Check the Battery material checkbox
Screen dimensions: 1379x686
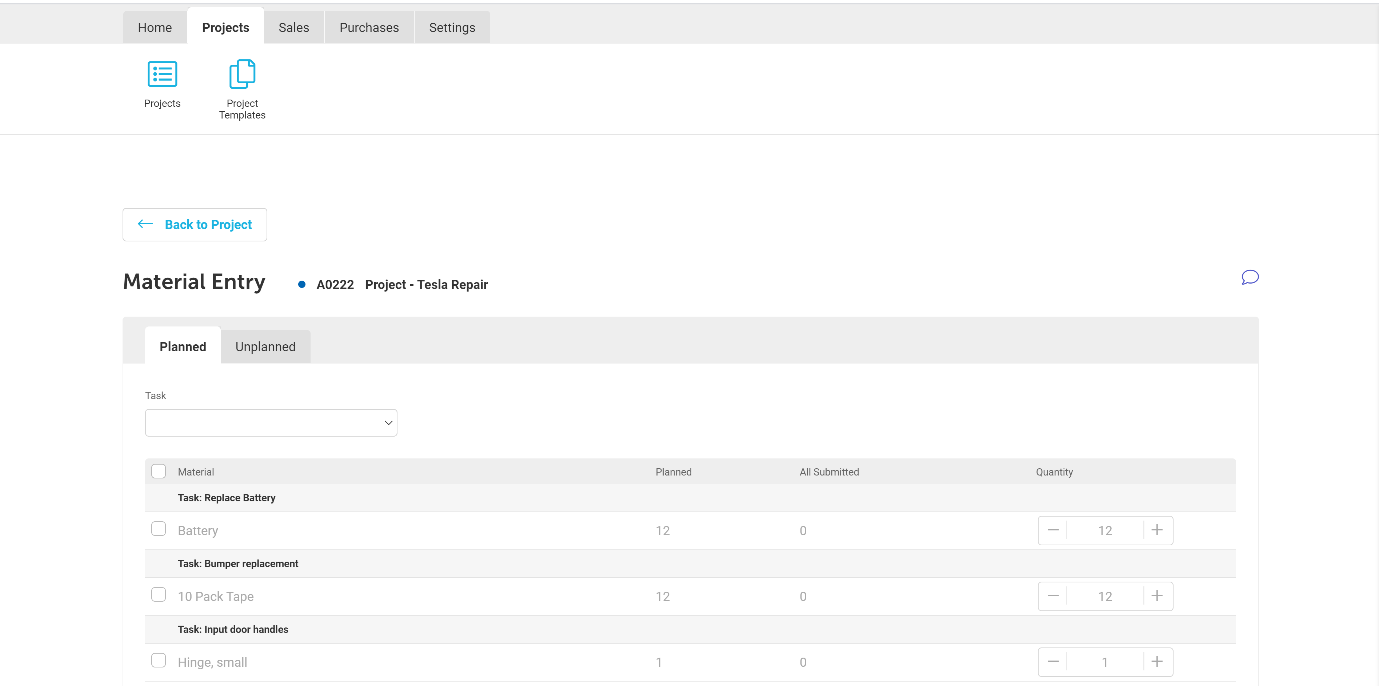point(158,529)
